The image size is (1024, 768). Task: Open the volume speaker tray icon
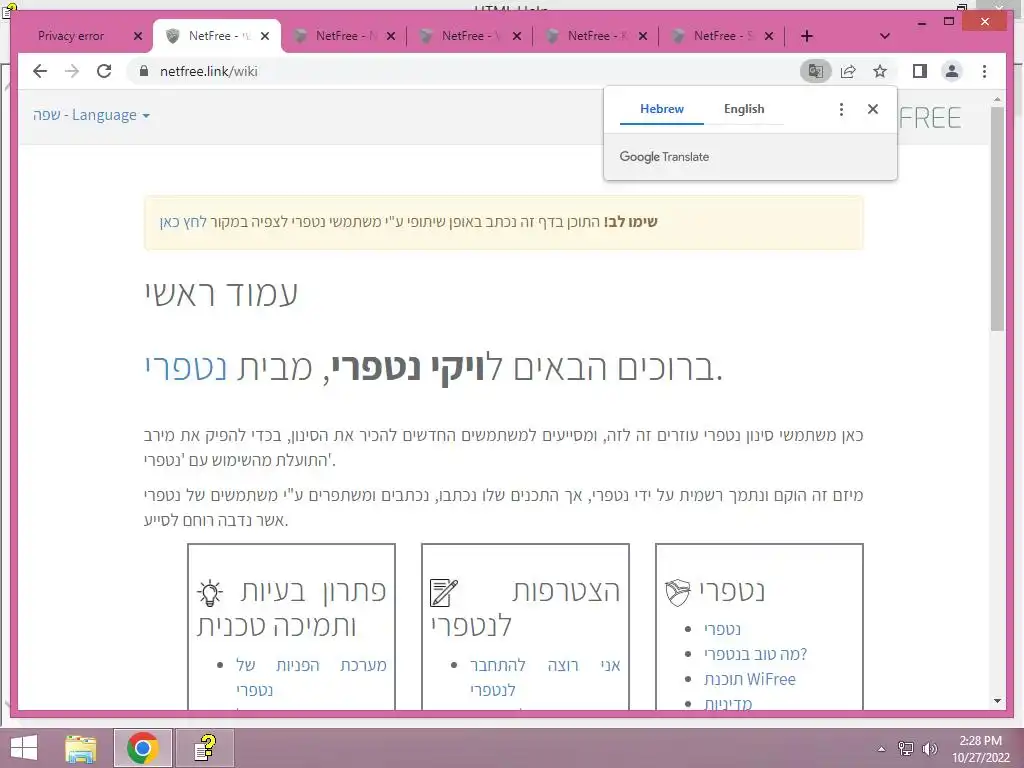pyautogui.click(x=929, y=749)
